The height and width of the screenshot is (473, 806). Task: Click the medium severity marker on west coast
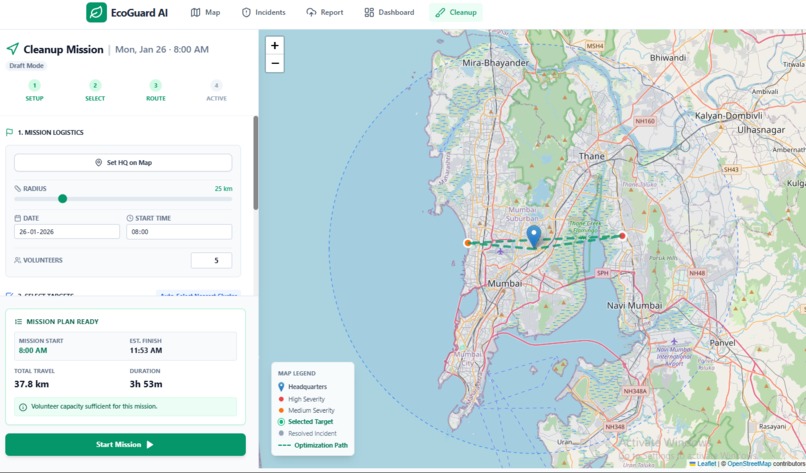pyautogui.click(x=467, y=243)
